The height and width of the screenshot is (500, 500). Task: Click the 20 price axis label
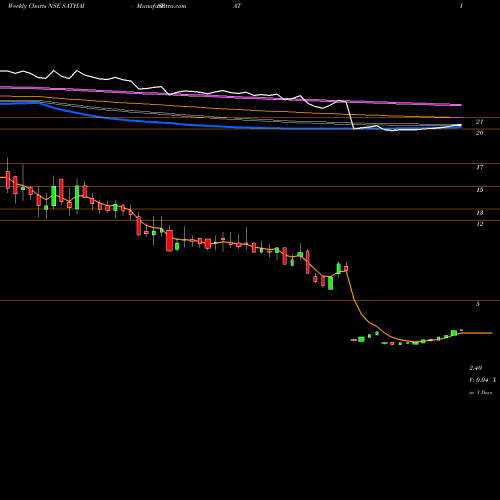(479, 133)
